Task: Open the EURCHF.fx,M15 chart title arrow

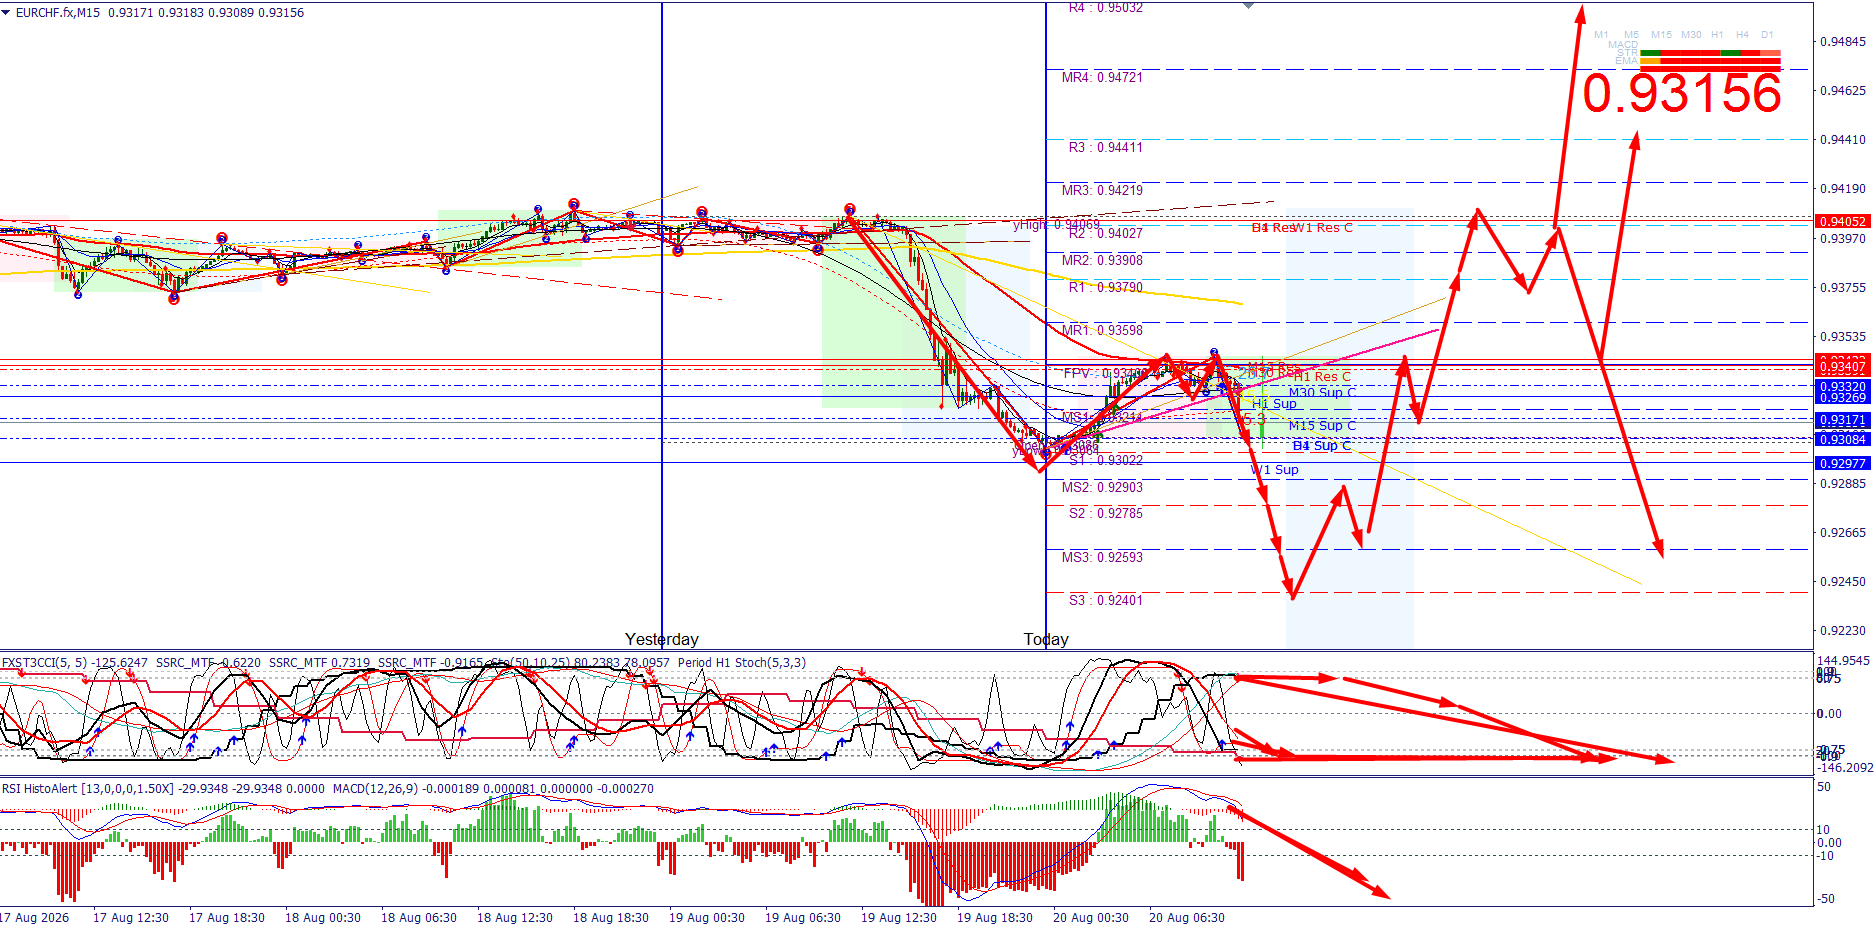Action: (6, 12)
